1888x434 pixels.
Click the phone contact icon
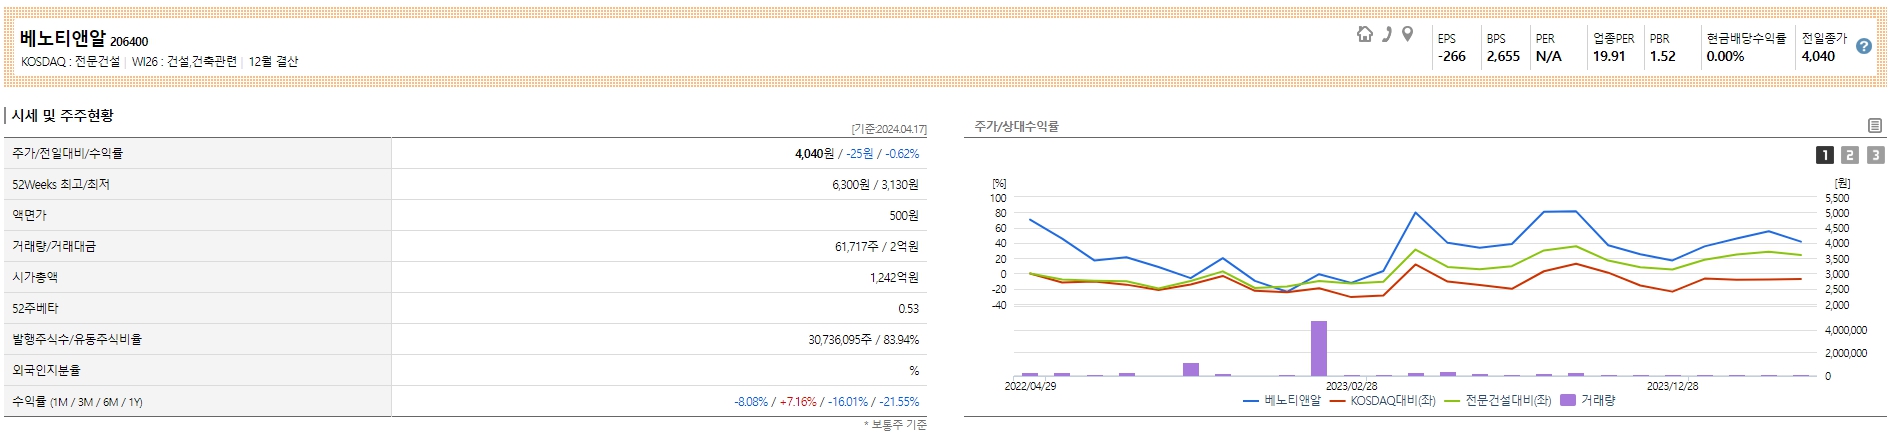coord(1387,34)
